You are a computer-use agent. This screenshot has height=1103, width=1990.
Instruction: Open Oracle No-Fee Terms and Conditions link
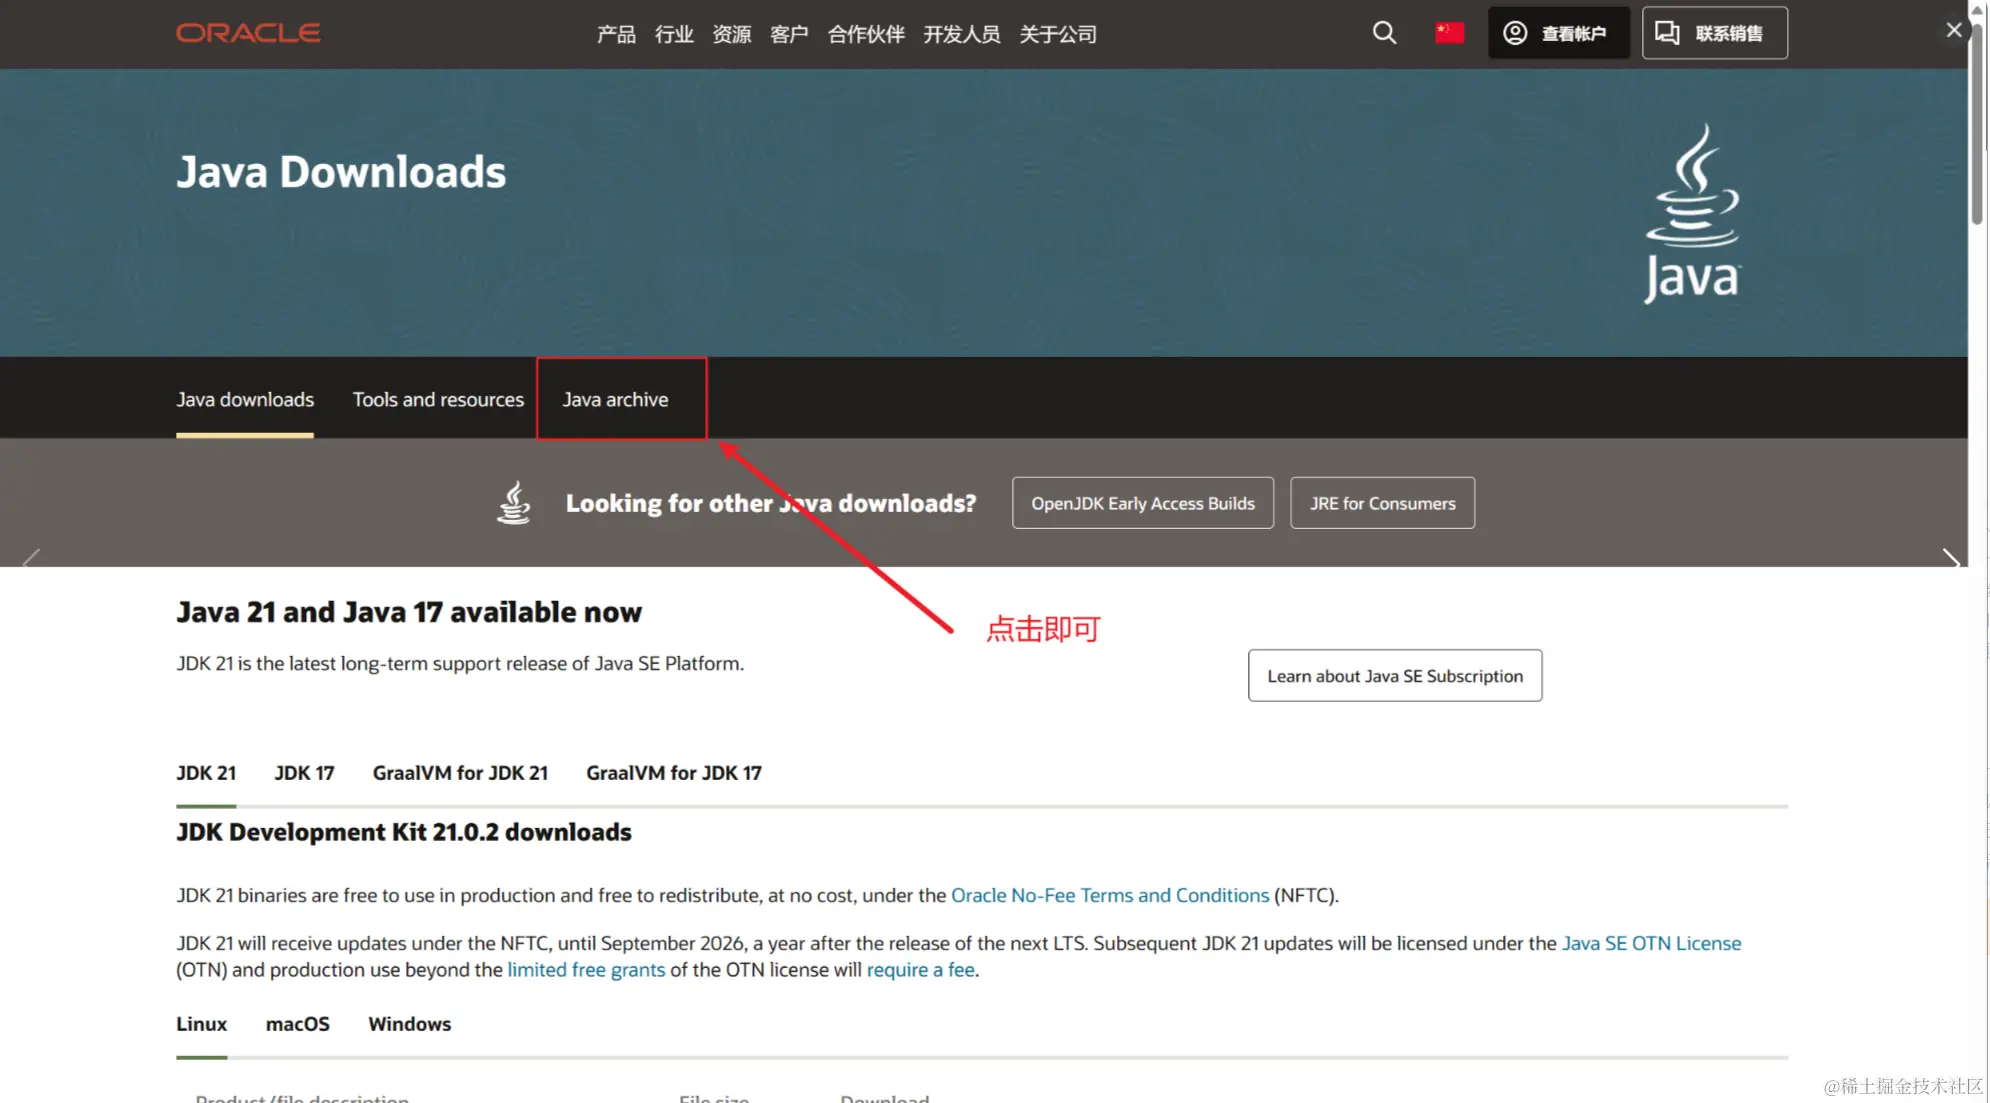[1109, 895]
